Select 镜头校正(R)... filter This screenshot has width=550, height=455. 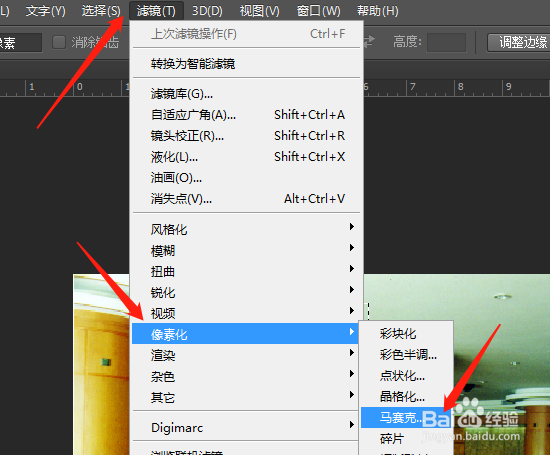(246, 136)
